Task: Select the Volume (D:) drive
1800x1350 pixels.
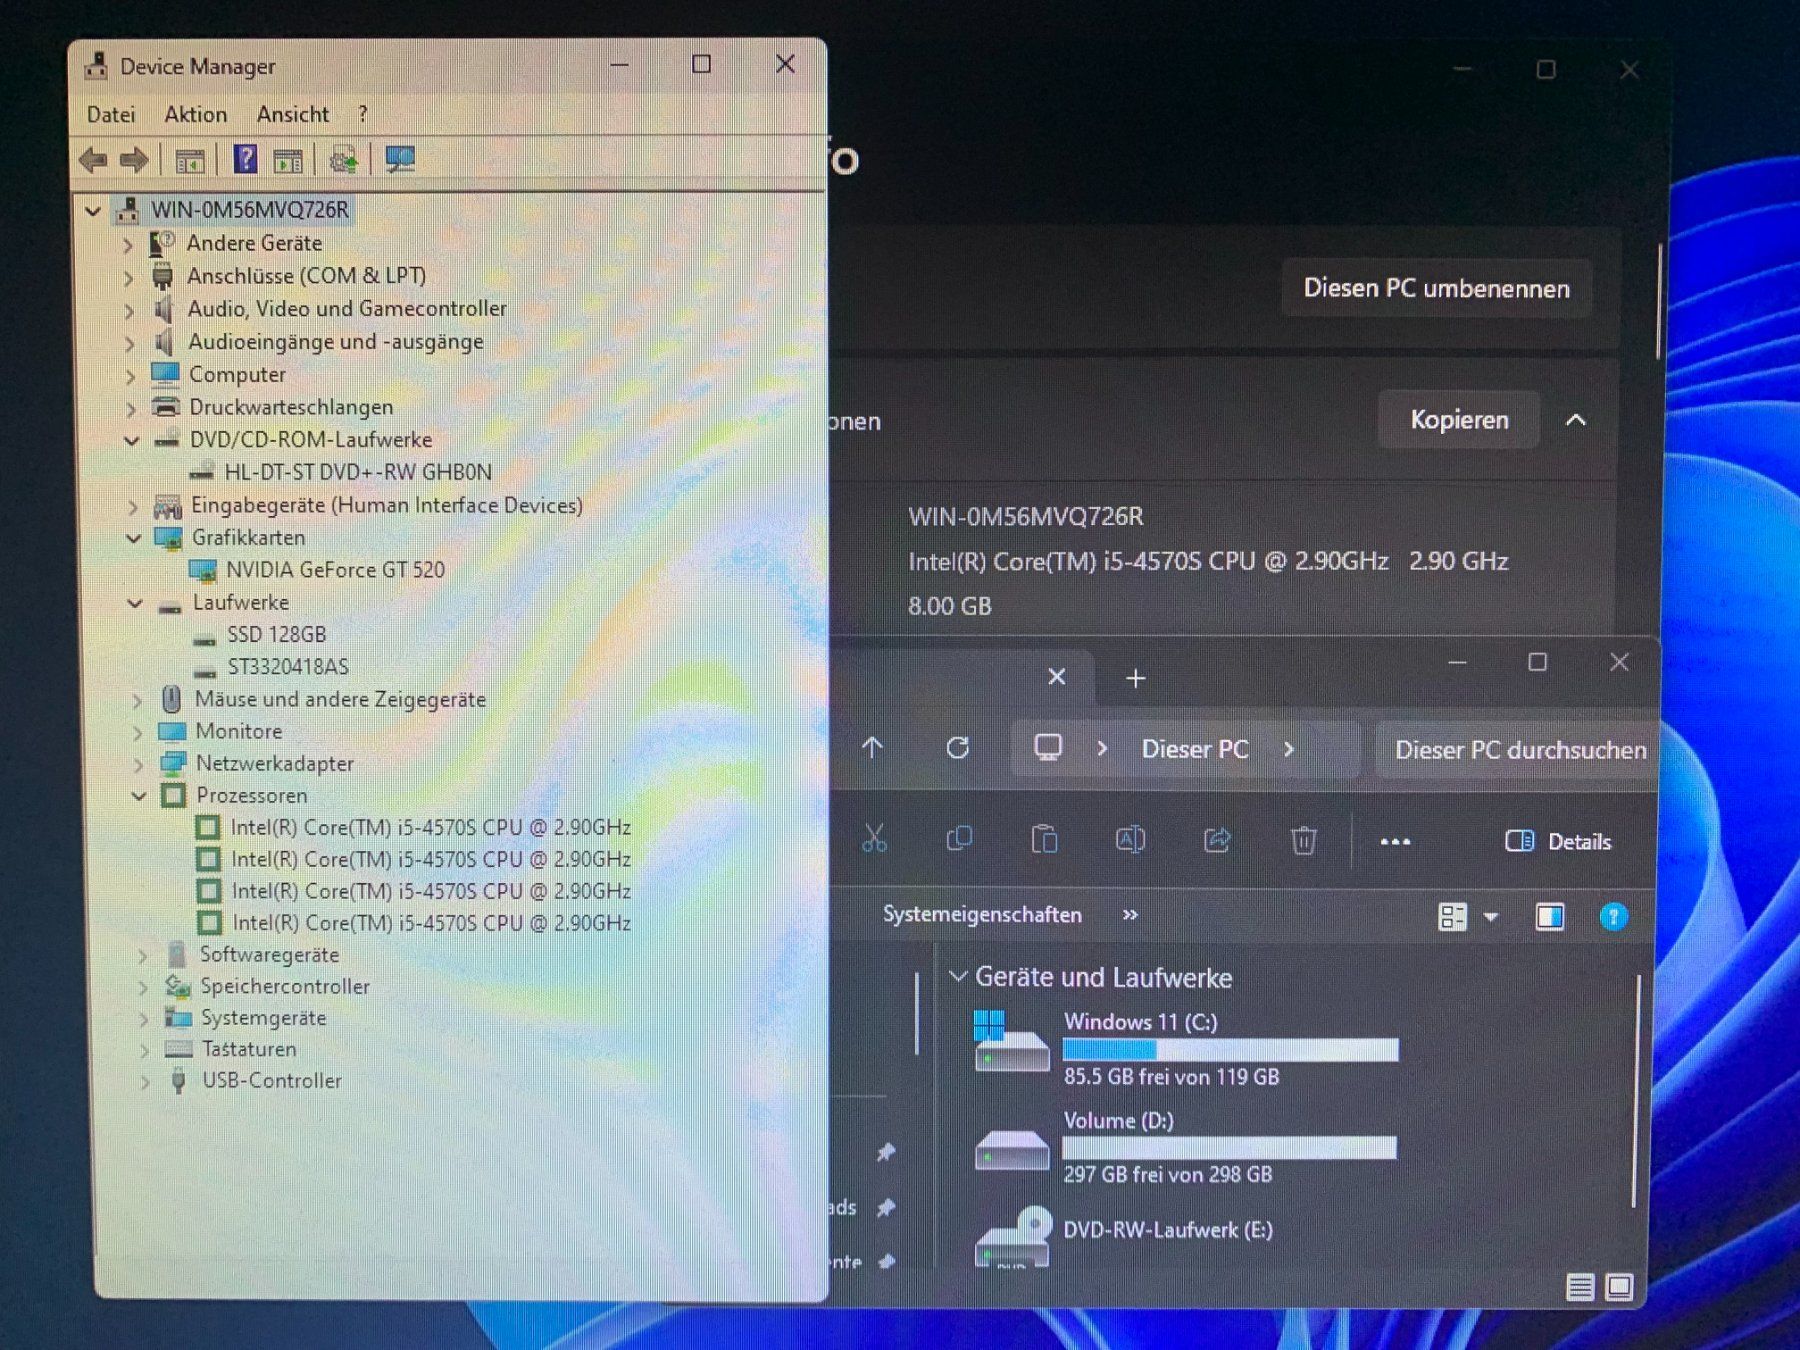Action: coord(1185,1147)
